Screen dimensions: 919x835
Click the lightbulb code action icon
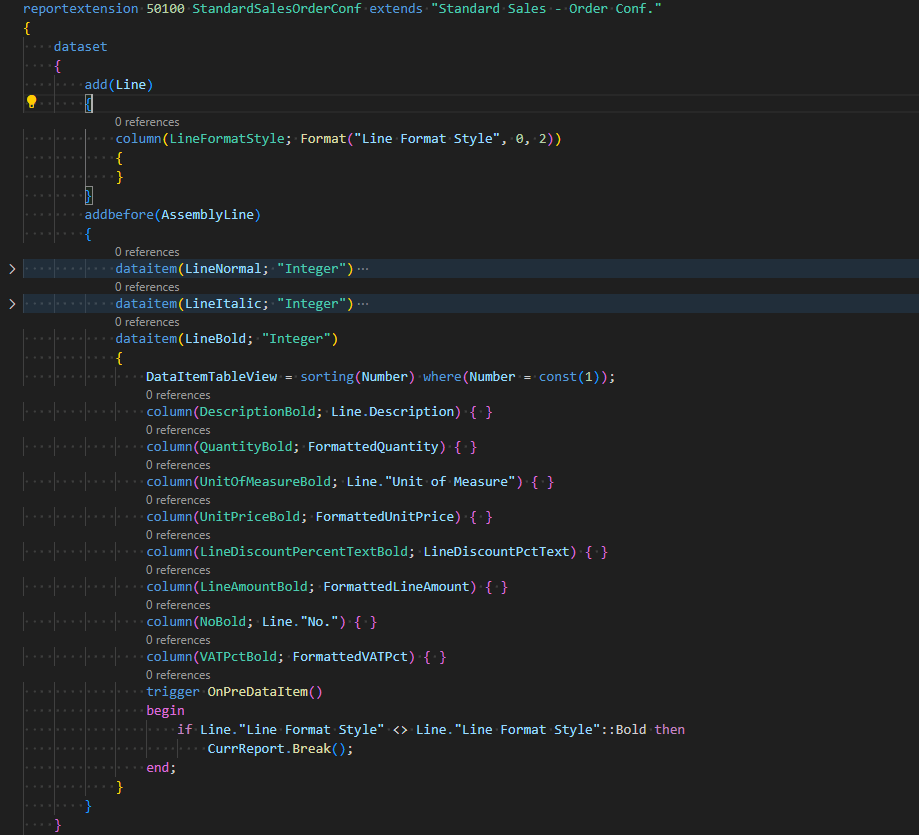pos(31,102)
